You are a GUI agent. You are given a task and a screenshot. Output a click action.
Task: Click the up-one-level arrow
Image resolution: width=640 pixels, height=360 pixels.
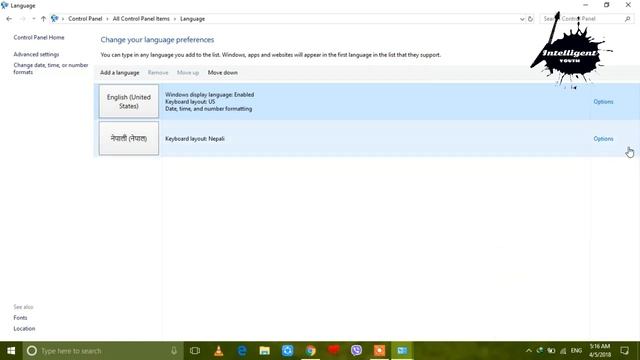[x=43, y=19]
